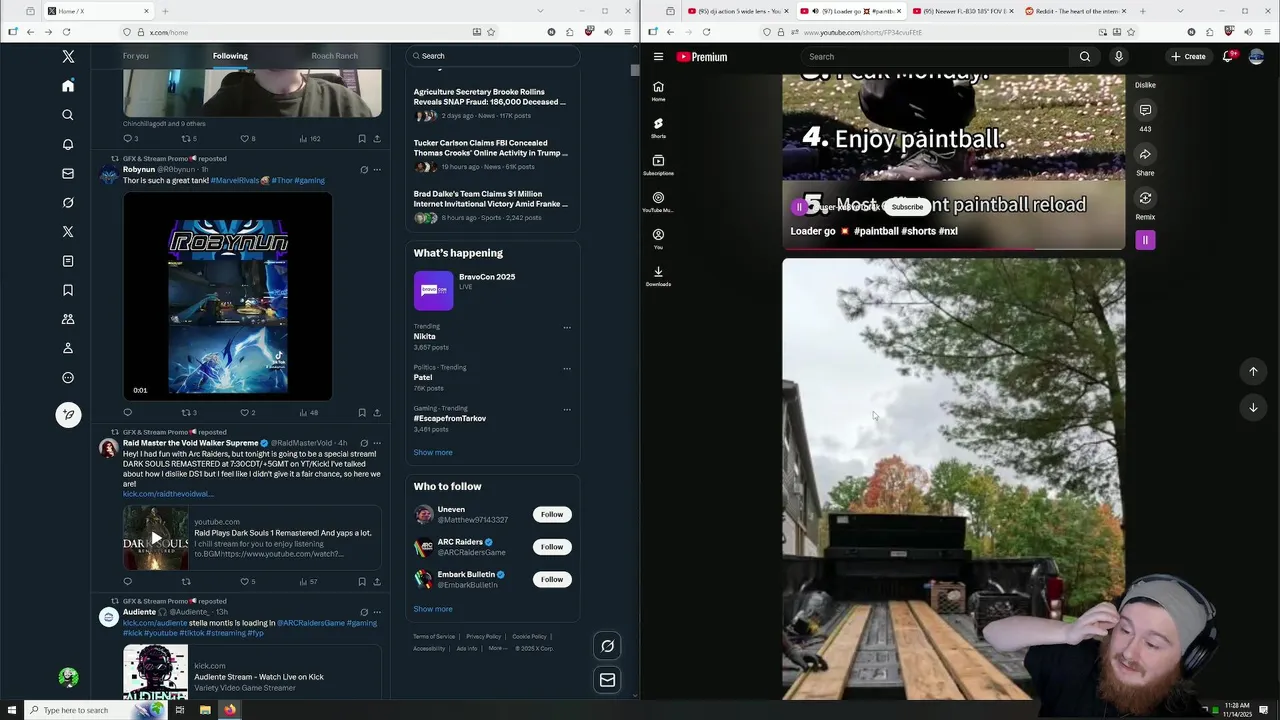The height and width of the screenshot is (720, 1280).
Task: Open Notifications bell in X sidebar
Action: 68,144
